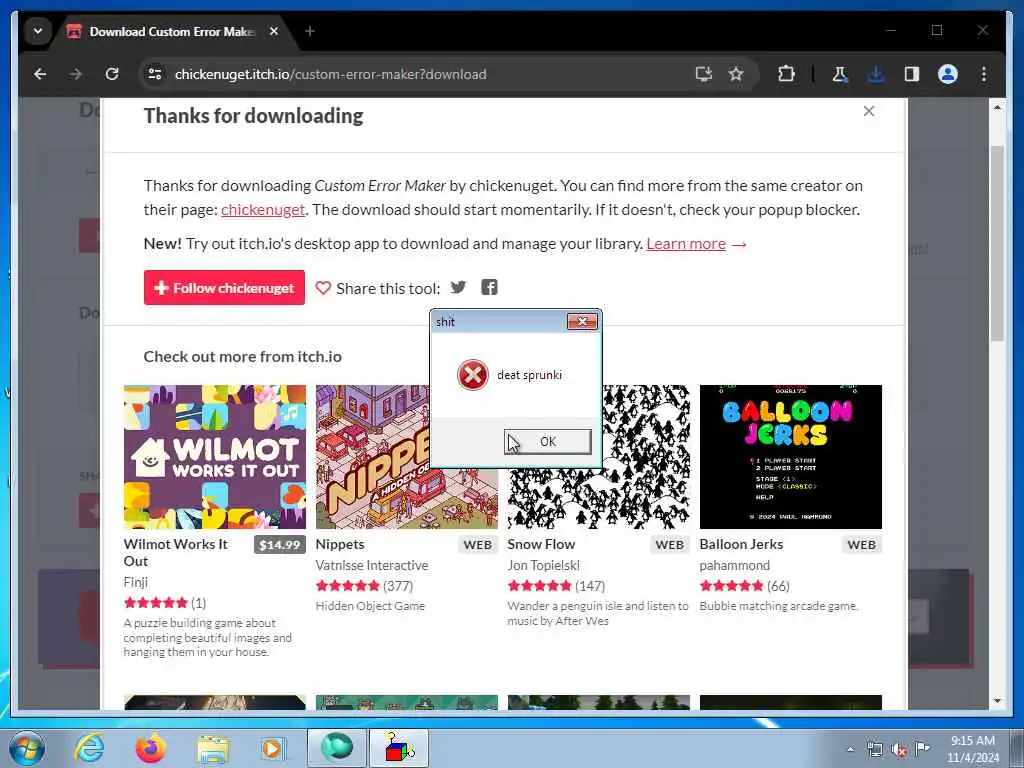Click the address bar URL

point(330,74)
